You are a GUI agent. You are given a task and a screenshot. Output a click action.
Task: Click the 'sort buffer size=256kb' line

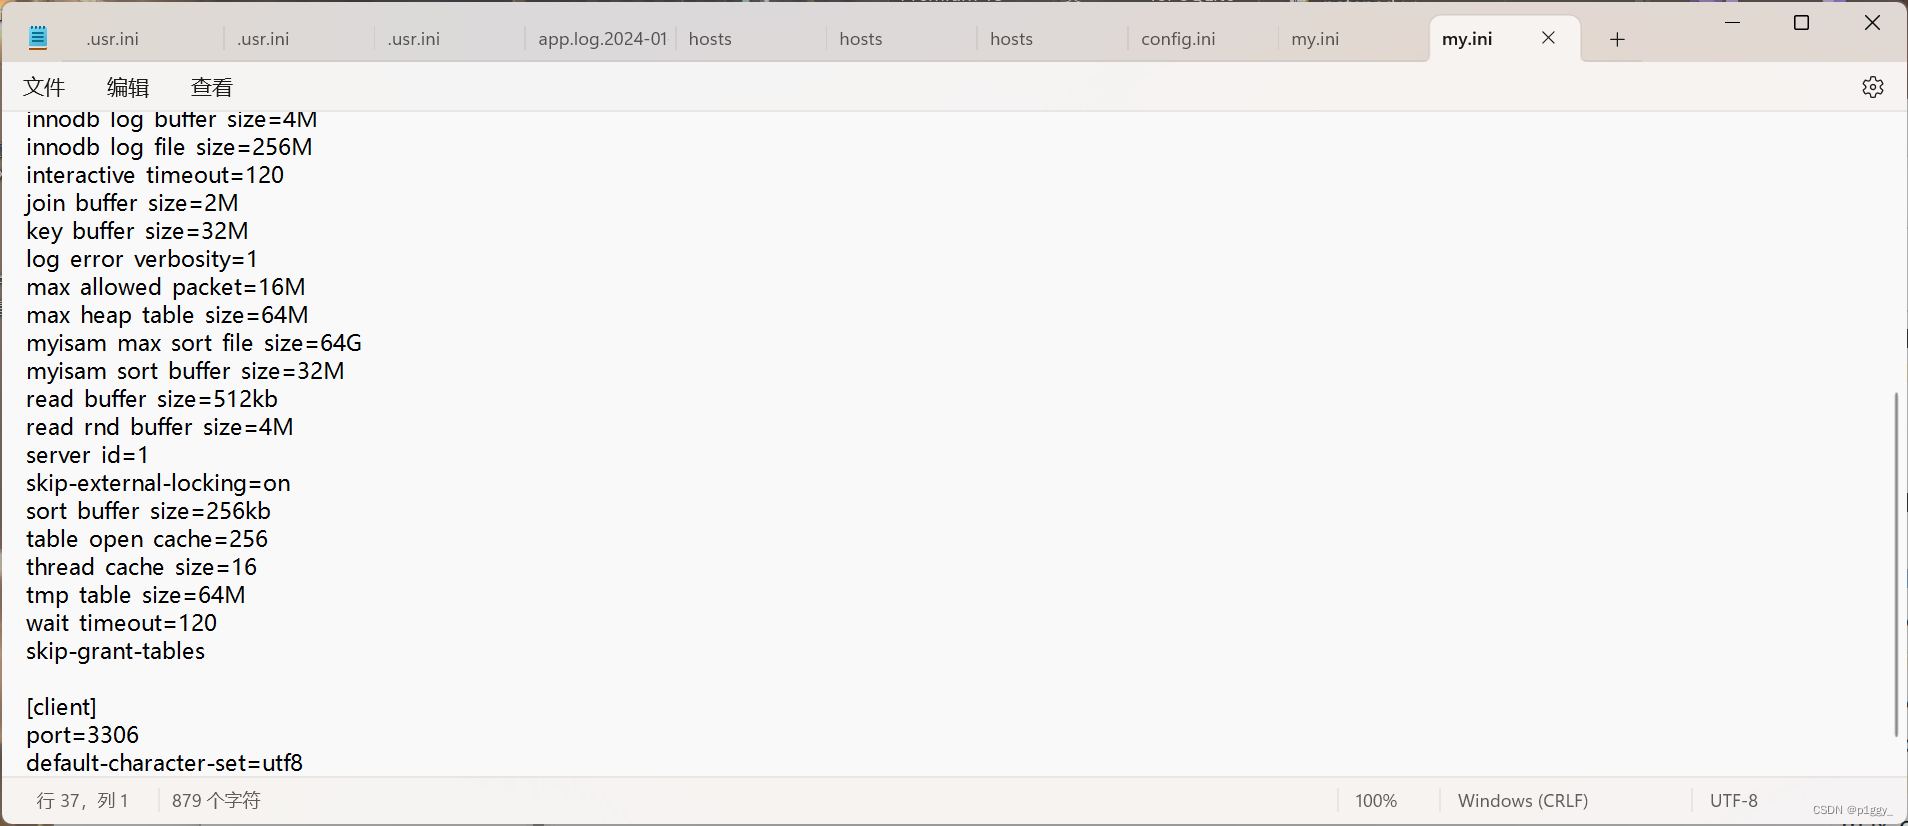[x=148, y=511]
